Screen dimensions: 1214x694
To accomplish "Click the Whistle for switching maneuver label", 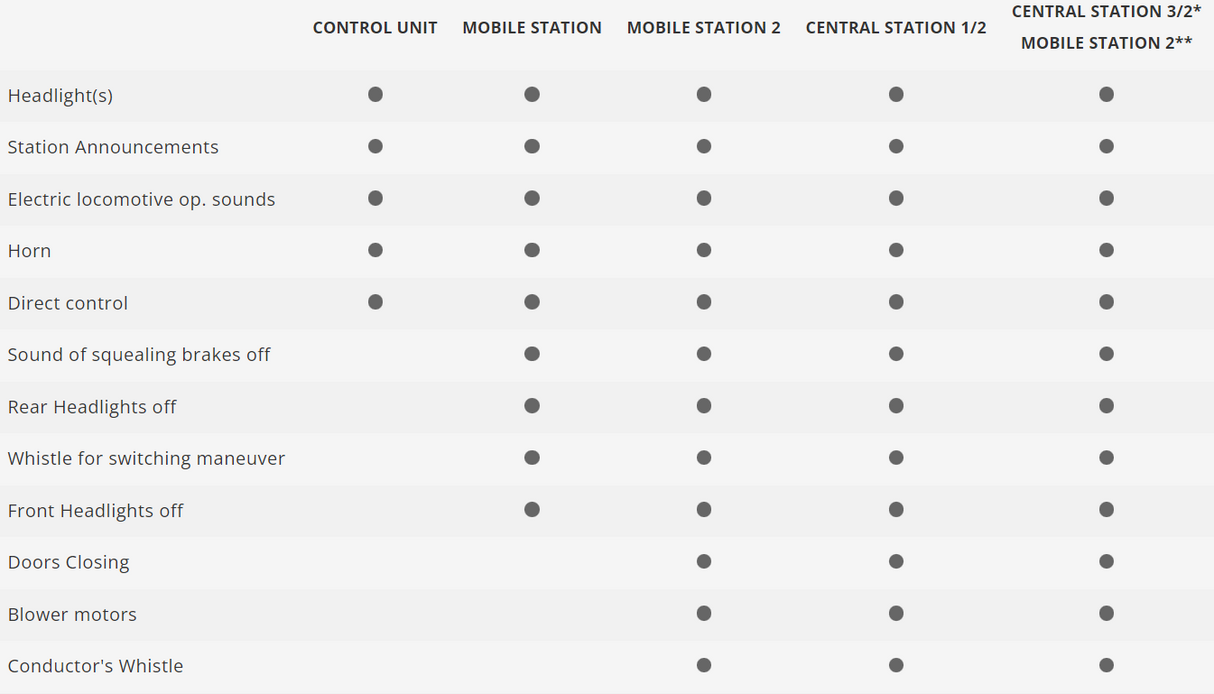I will coord(146,459).
